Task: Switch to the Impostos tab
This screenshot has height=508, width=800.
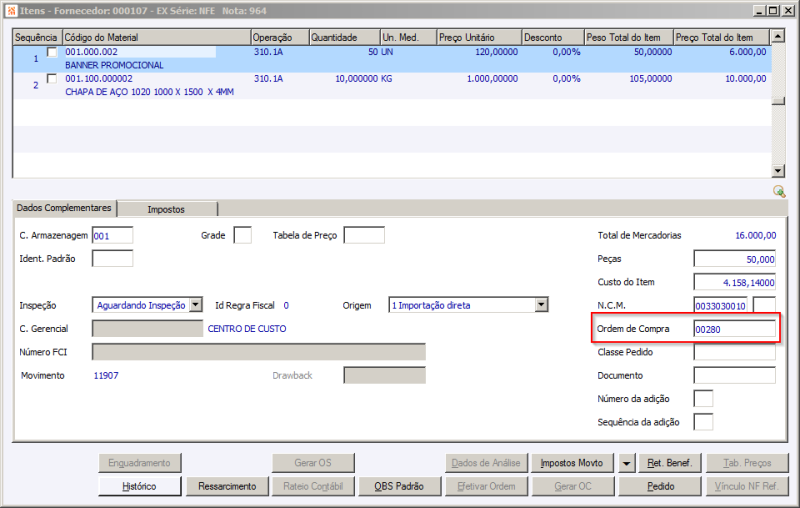Action: tap(166, 209)
